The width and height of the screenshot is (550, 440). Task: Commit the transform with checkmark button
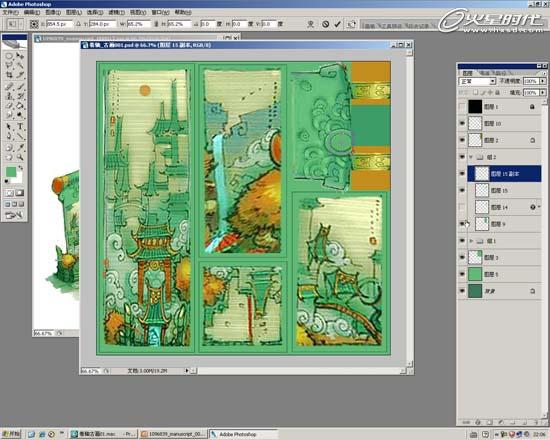point(337,24)
